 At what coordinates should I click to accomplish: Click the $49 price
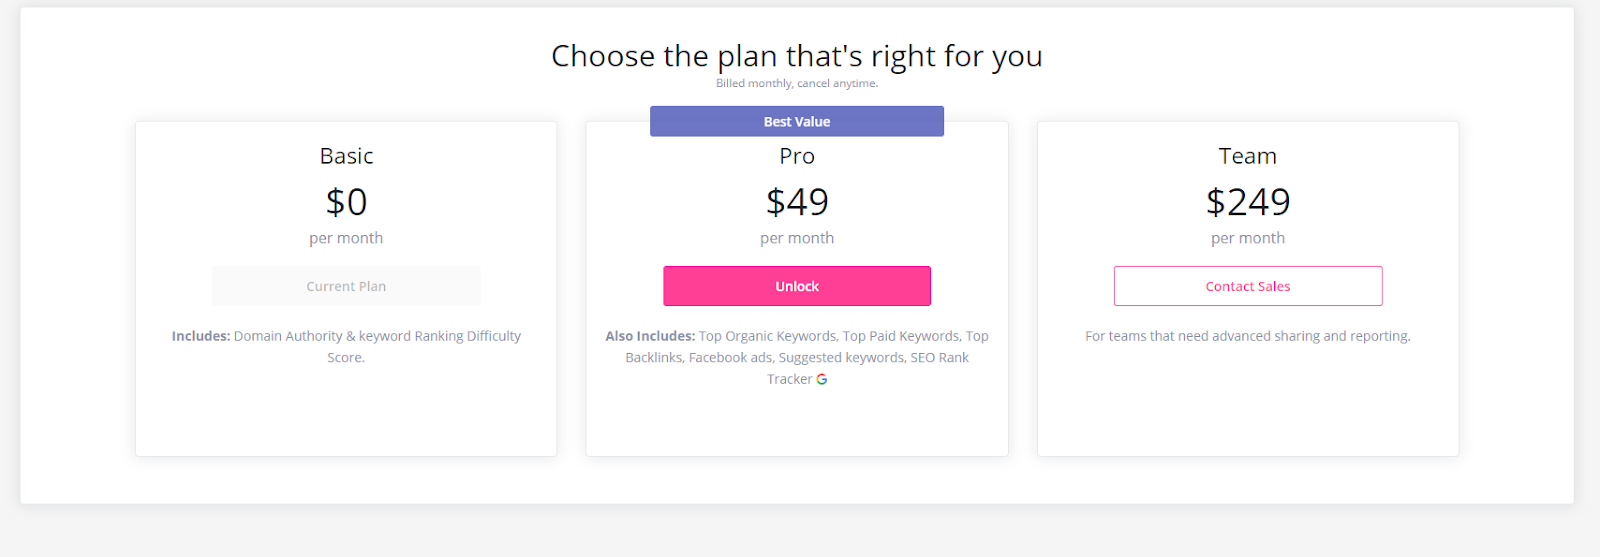797,202
